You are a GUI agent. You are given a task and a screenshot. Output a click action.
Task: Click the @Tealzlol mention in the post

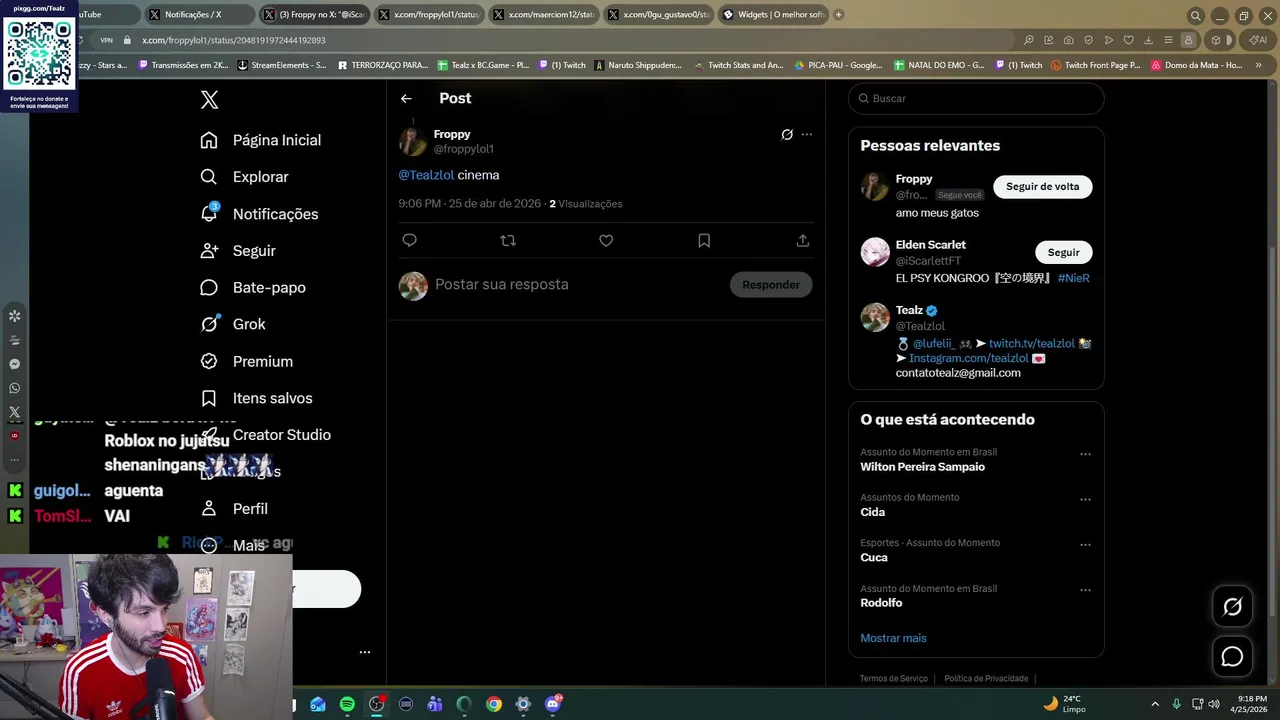coord(426,175)
